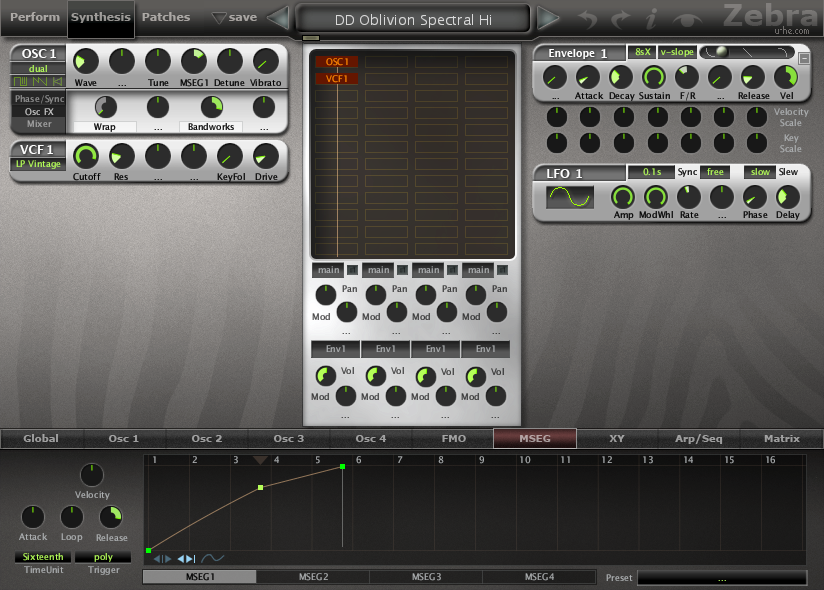Open the patch info 'i' icon
The image size is (824, 590).
651,19
